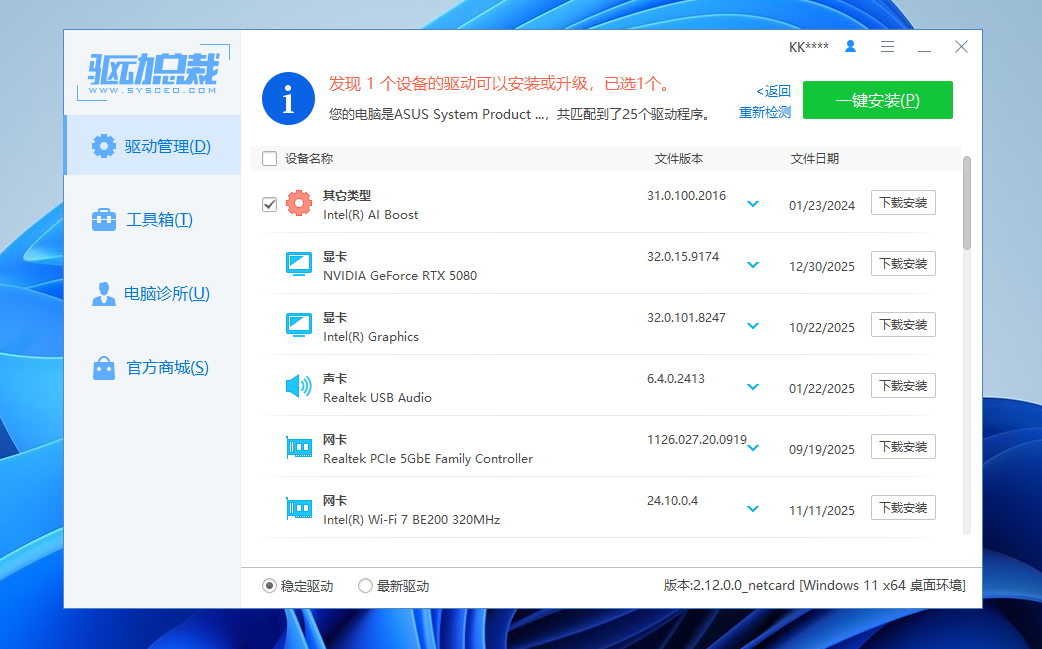Click the 驱动总裁 logo
Image resolution: width=1042 pixels, height=649 pixels.
click(x=154, y=72)
